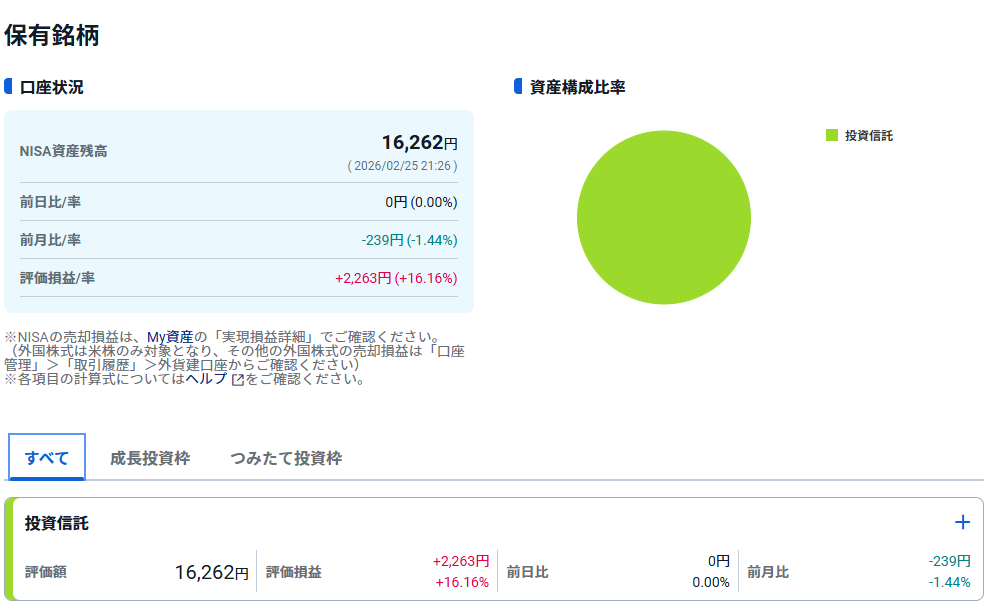Viewport: 998px width, 612px height.
Task: Click the 投資信託 legend label
Action: pos(868,136)
